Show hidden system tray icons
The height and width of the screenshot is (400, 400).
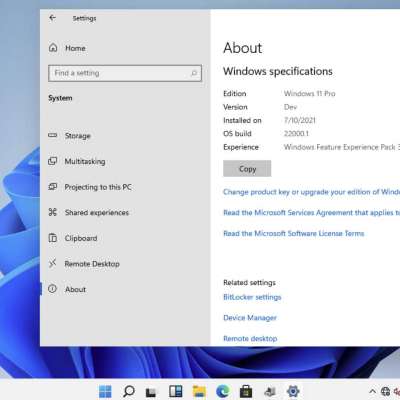click(x=373, y=391)
